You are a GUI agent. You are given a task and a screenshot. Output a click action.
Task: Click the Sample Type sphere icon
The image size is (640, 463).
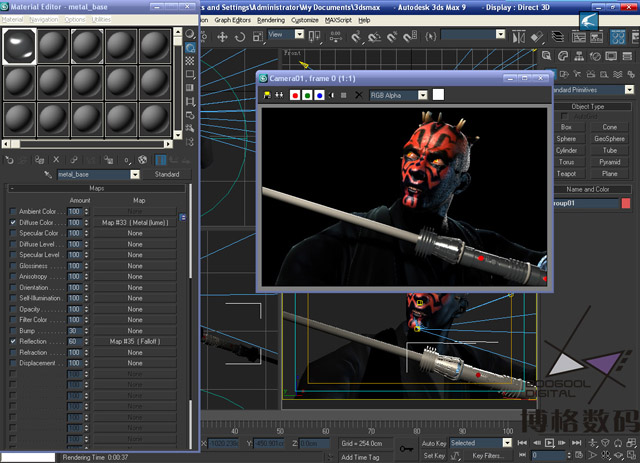(x=190, y=33)
